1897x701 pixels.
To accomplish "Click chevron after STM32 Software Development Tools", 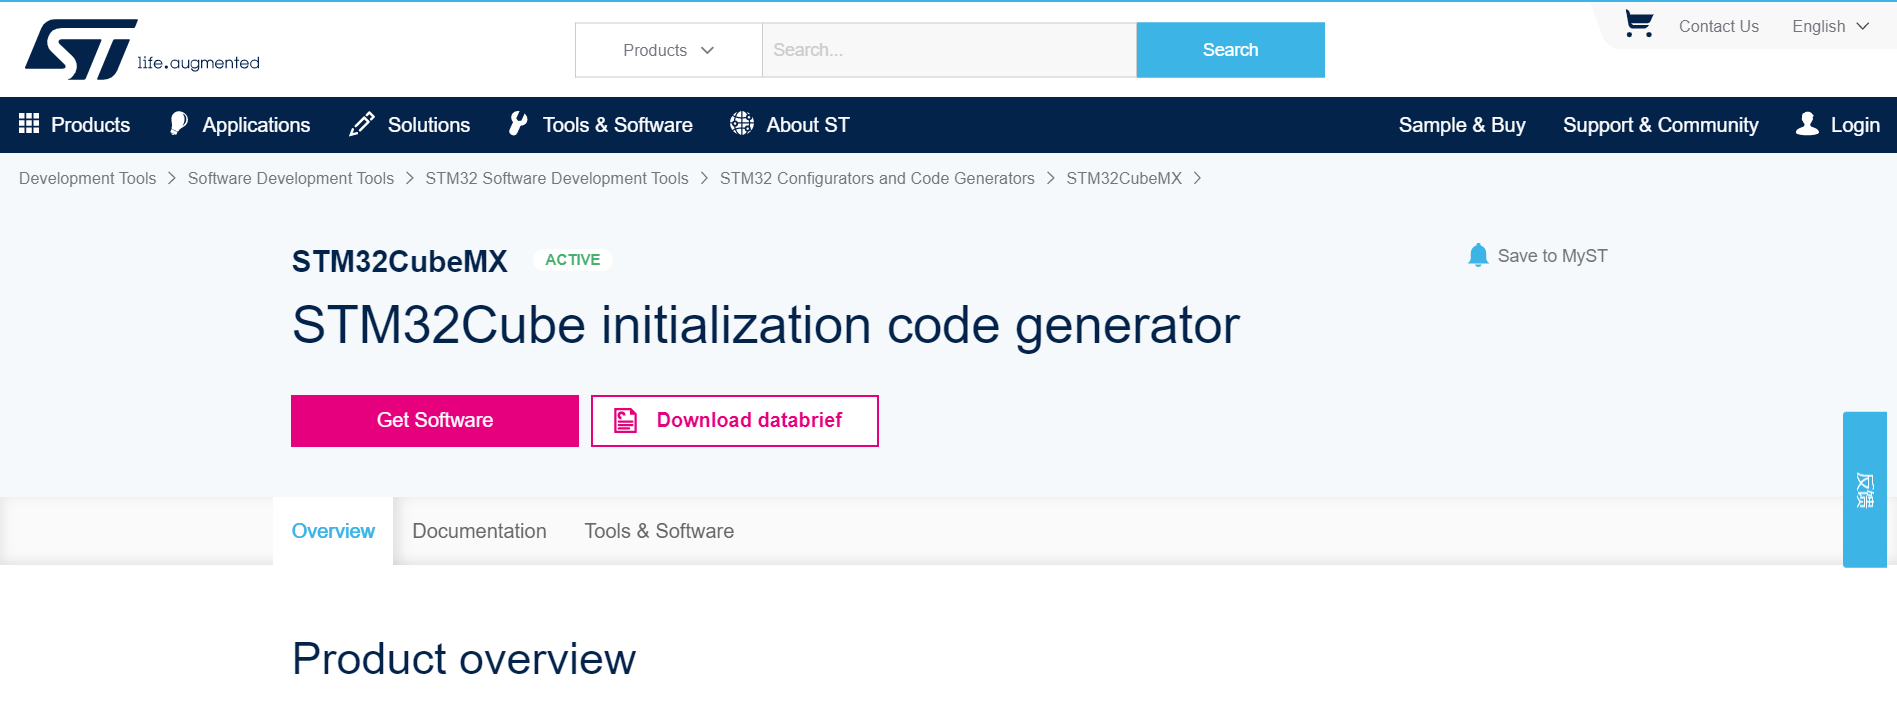I will pyautogui.click(x=704, y=178).
